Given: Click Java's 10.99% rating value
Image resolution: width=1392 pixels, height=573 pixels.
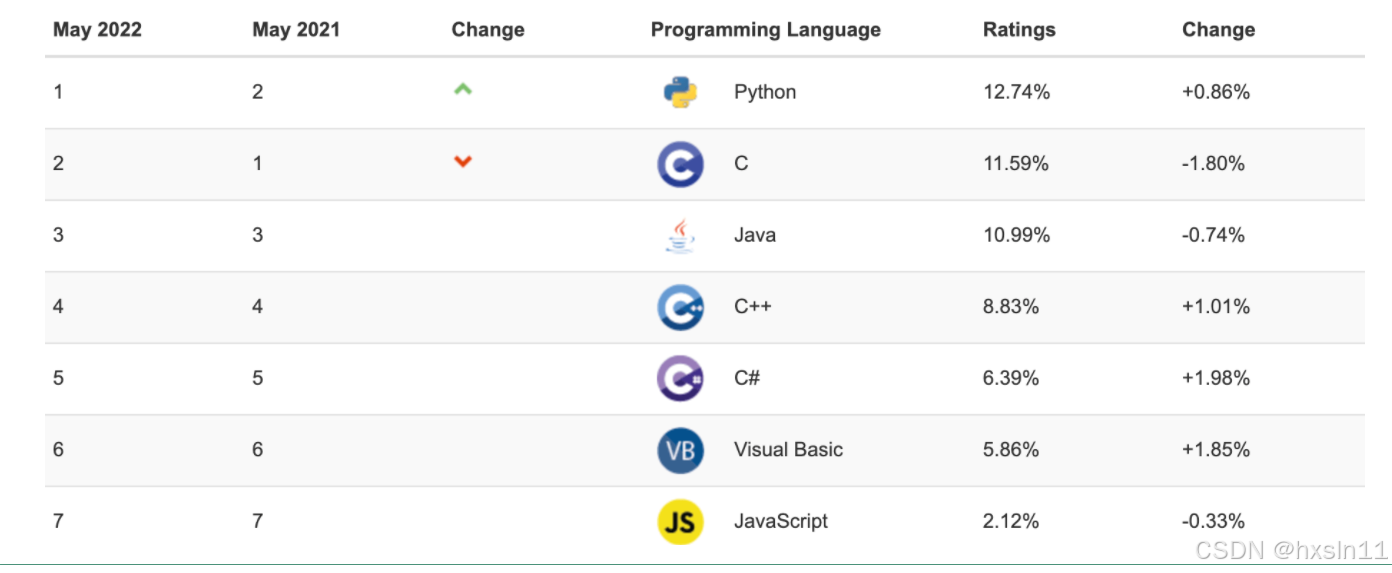Looking at the screenshot, I should tap(1017, 236).
